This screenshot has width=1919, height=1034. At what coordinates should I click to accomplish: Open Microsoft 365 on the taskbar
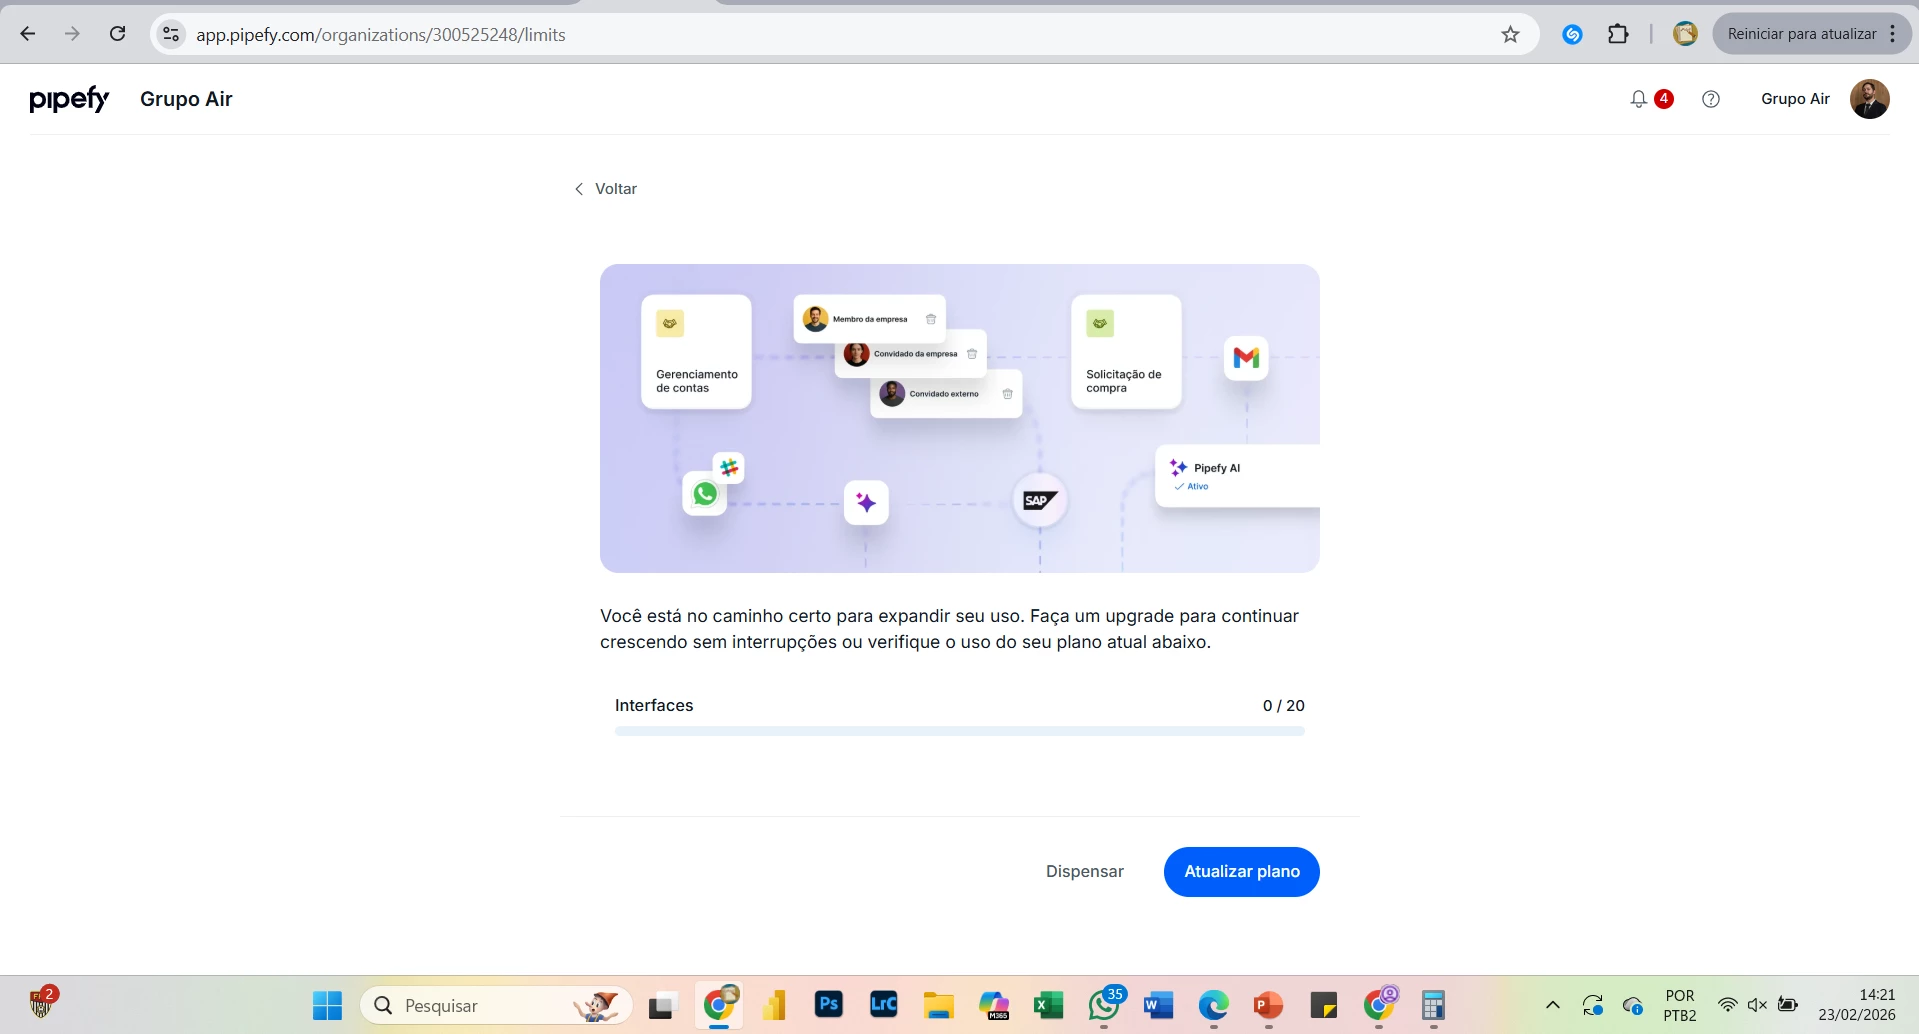pos(994,1005)
